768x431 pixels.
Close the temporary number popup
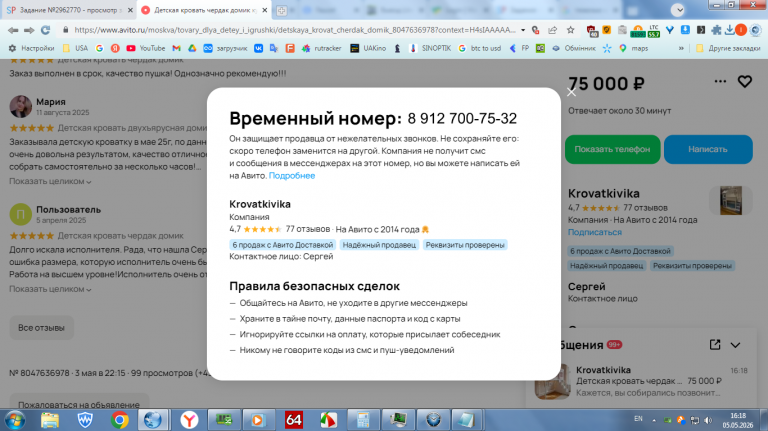coord(571,92)
